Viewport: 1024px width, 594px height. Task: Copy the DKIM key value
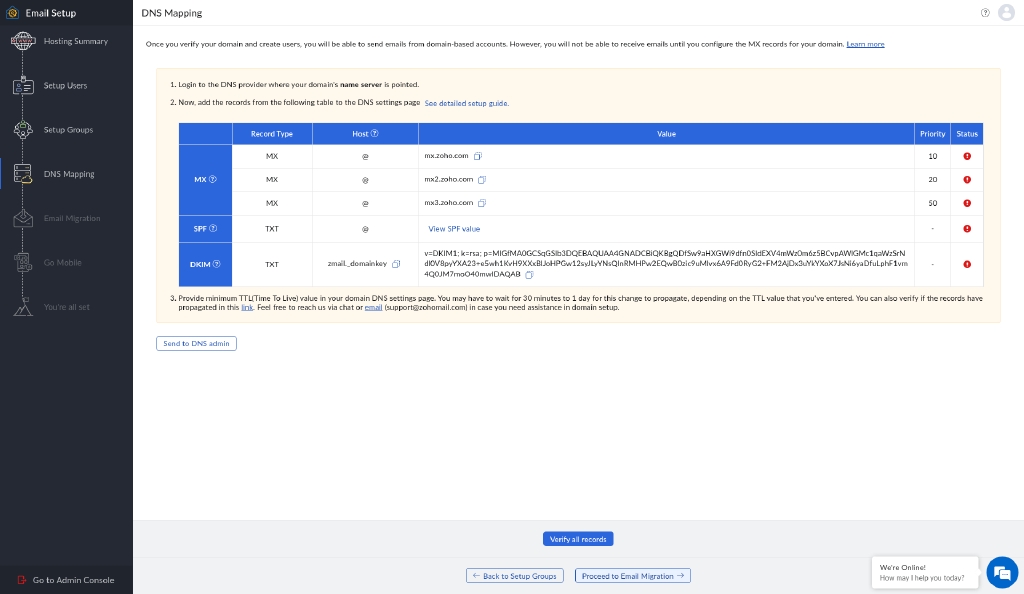pos(530,275)
